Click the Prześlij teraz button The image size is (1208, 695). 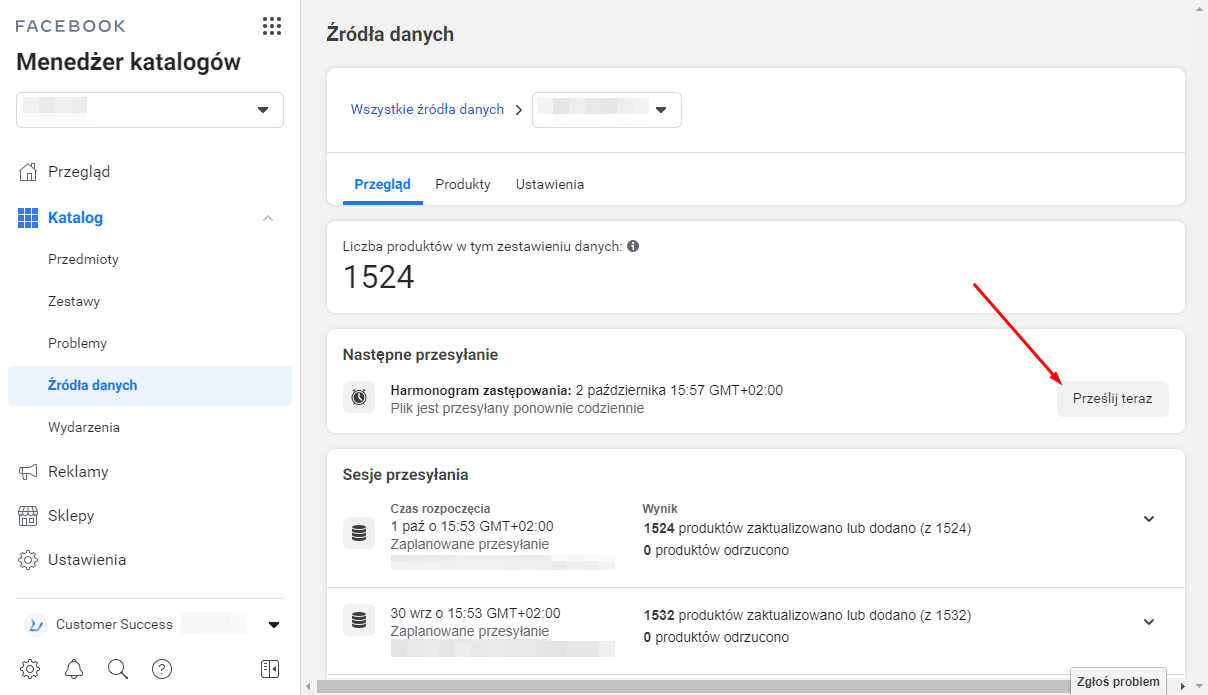click(x=1112, y=398)
